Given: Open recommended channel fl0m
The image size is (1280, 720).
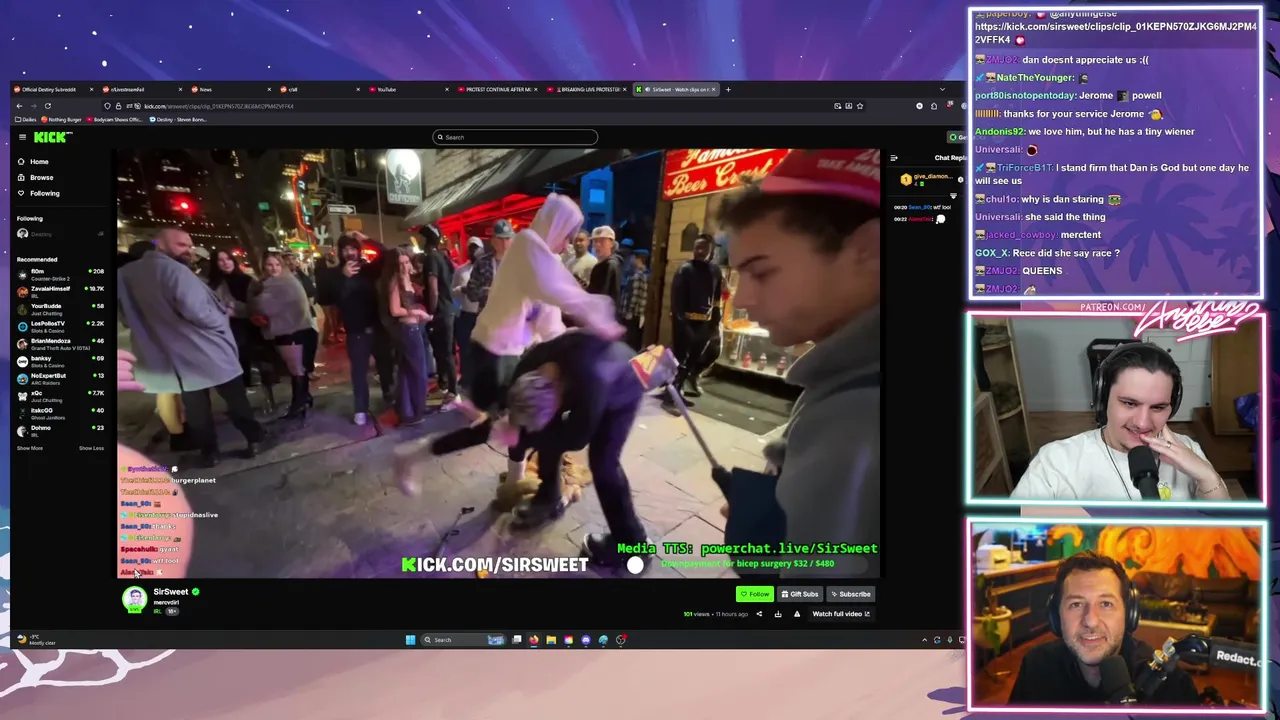Looking at the screenshot, I should click(x=60, y=273).
